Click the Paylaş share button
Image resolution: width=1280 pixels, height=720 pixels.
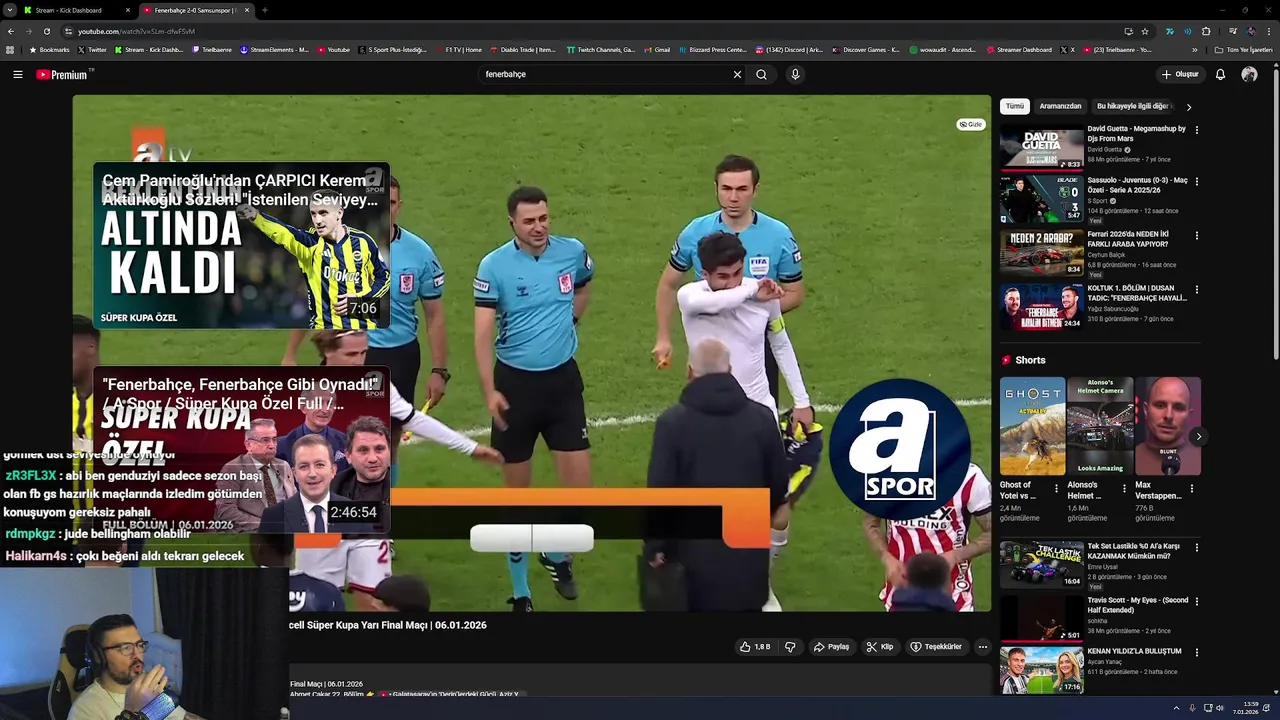point(832,647)
